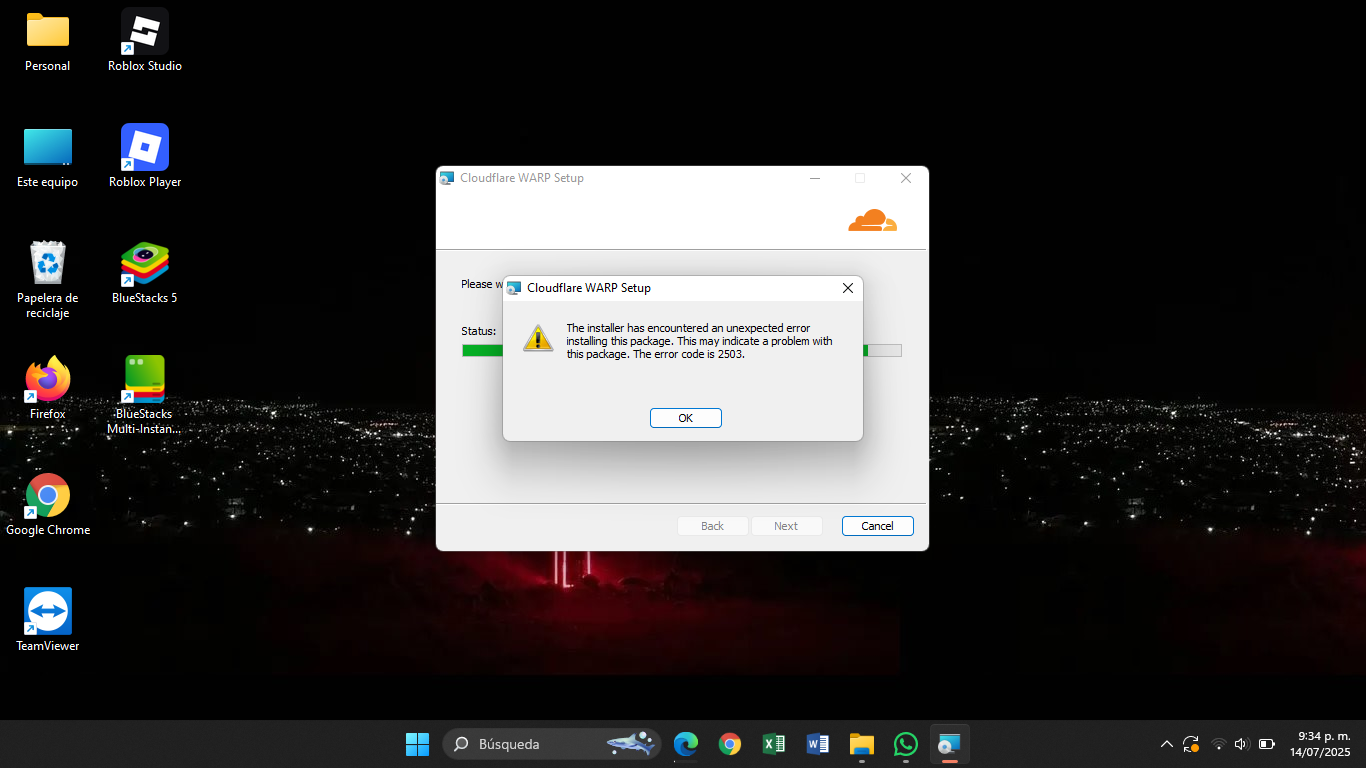The width and height of the screenshot is (1366, 768).
Task: Select the TeamViewer desktop shortcut
Action: pos(48,620)
